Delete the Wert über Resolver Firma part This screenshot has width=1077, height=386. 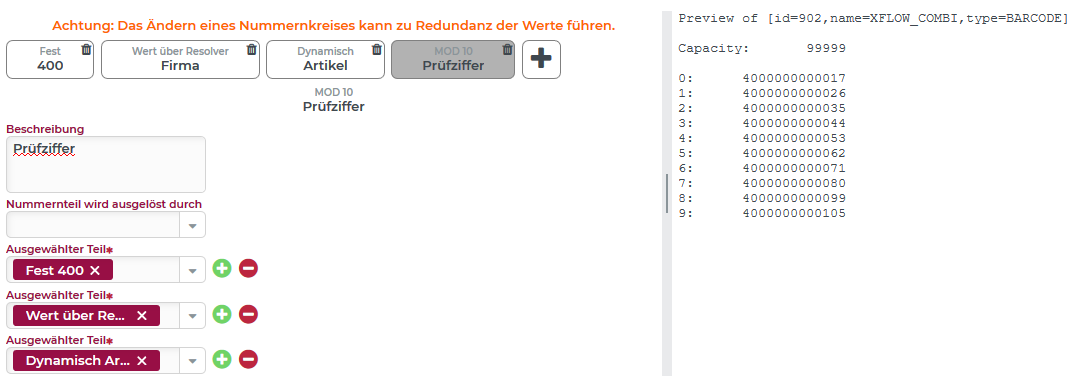251,49
